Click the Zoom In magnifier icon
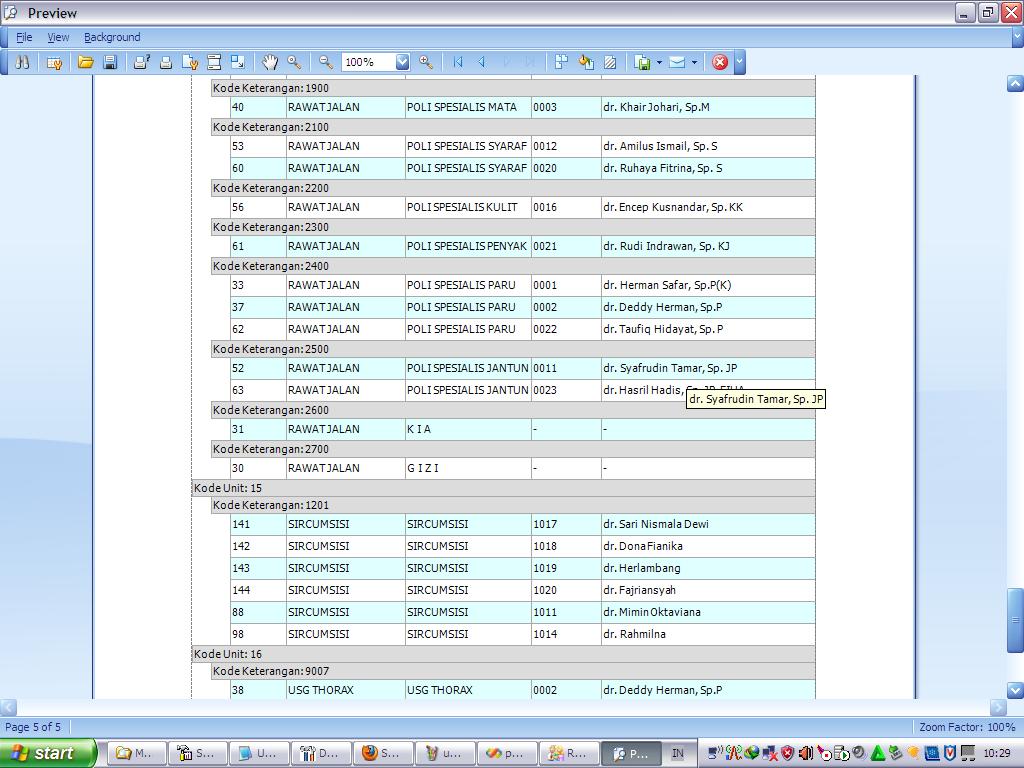 point(426,62)
